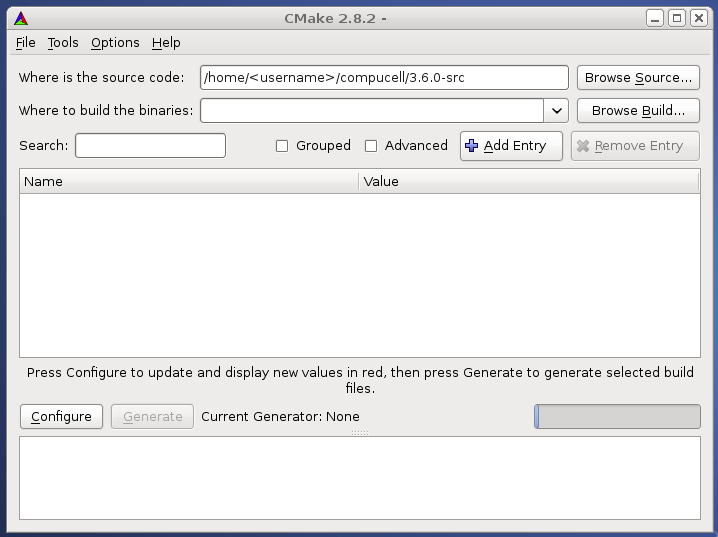Click the CMake logo icon in title bar
The width and height of the screenshot is (718, 537).
pyautogui.click(x=21, y=19)
